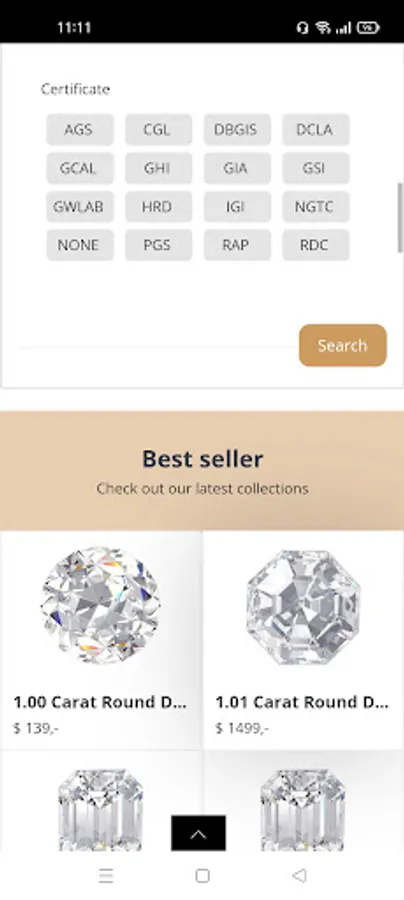View the octagonal diamond product image
Image resolution: width=404 pixels, height=900 pixels.
point(303,607)
